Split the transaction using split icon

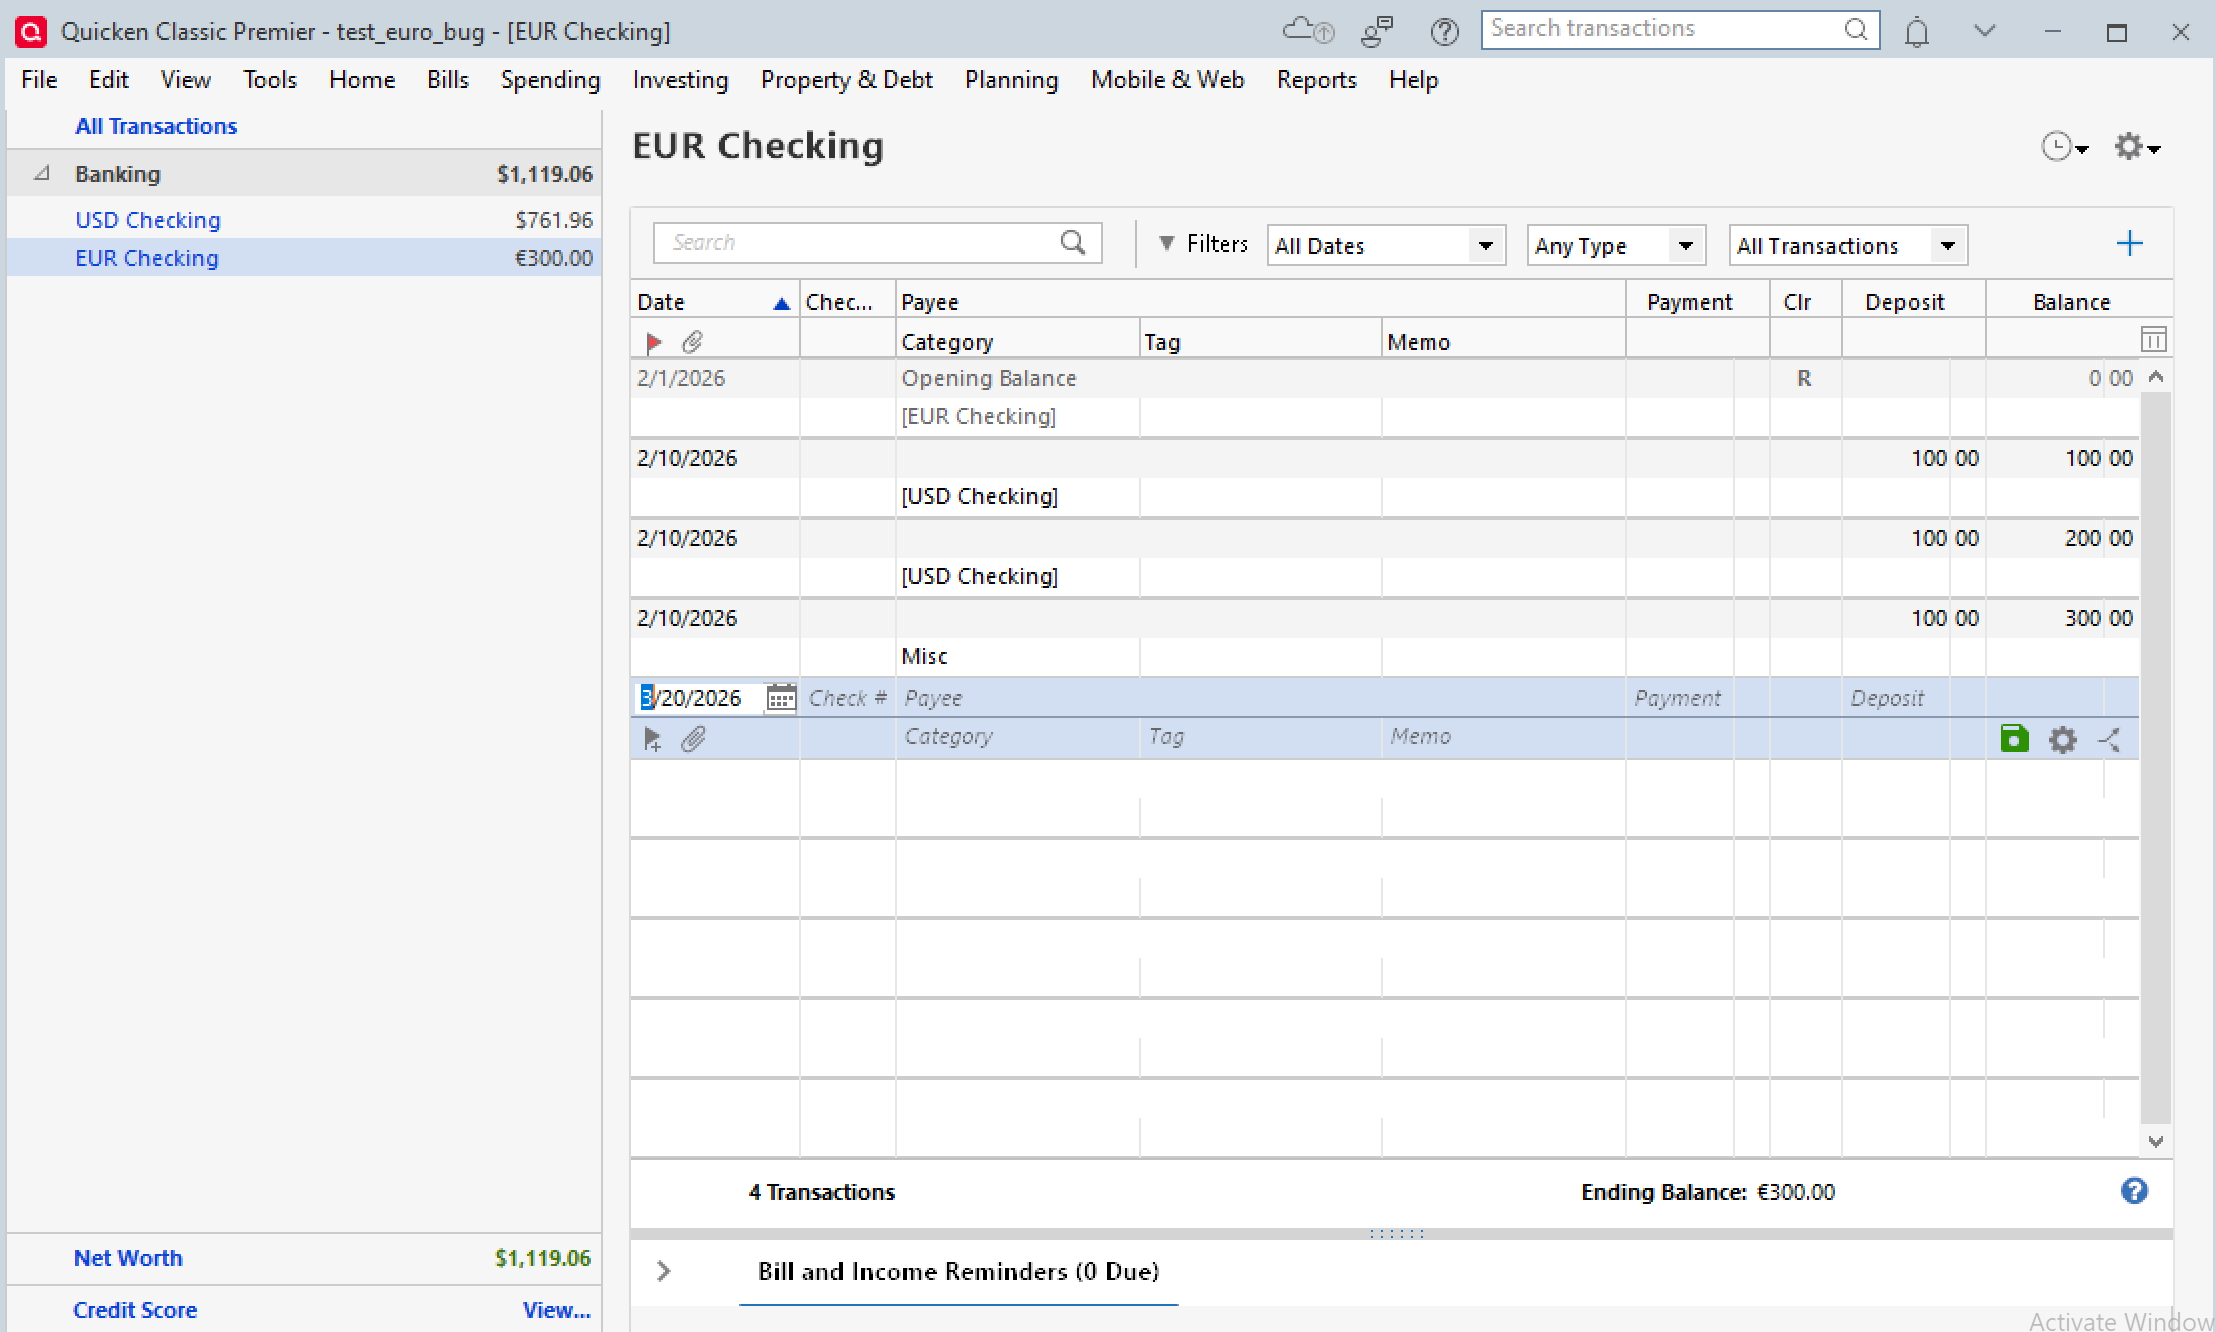click(2109, 739)
